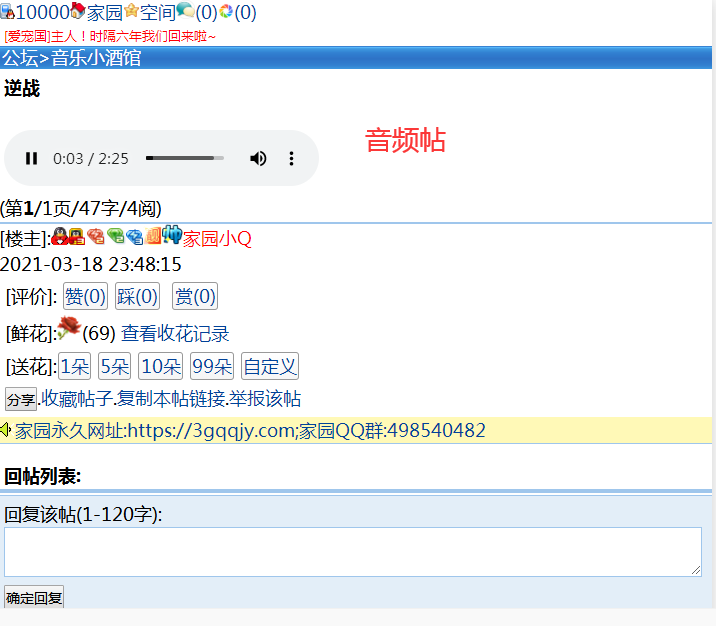Pause the audio playback
The width and height of the screenshot is (716, 626).
(x=31, y=158)
